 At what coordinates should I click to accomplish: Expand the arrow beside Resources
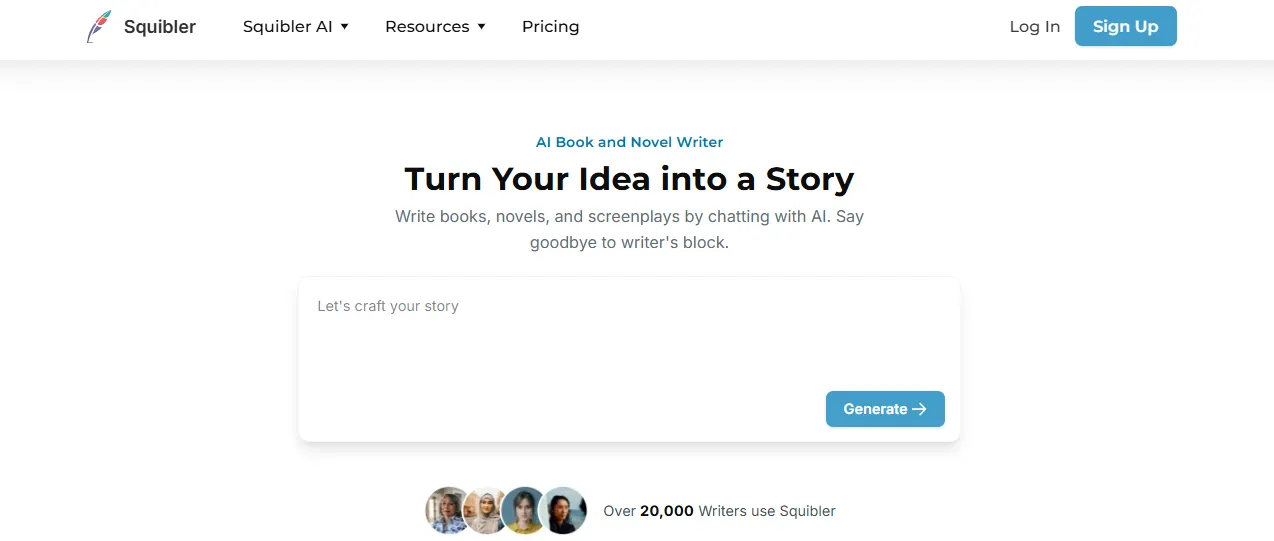(x=481, y=27)
